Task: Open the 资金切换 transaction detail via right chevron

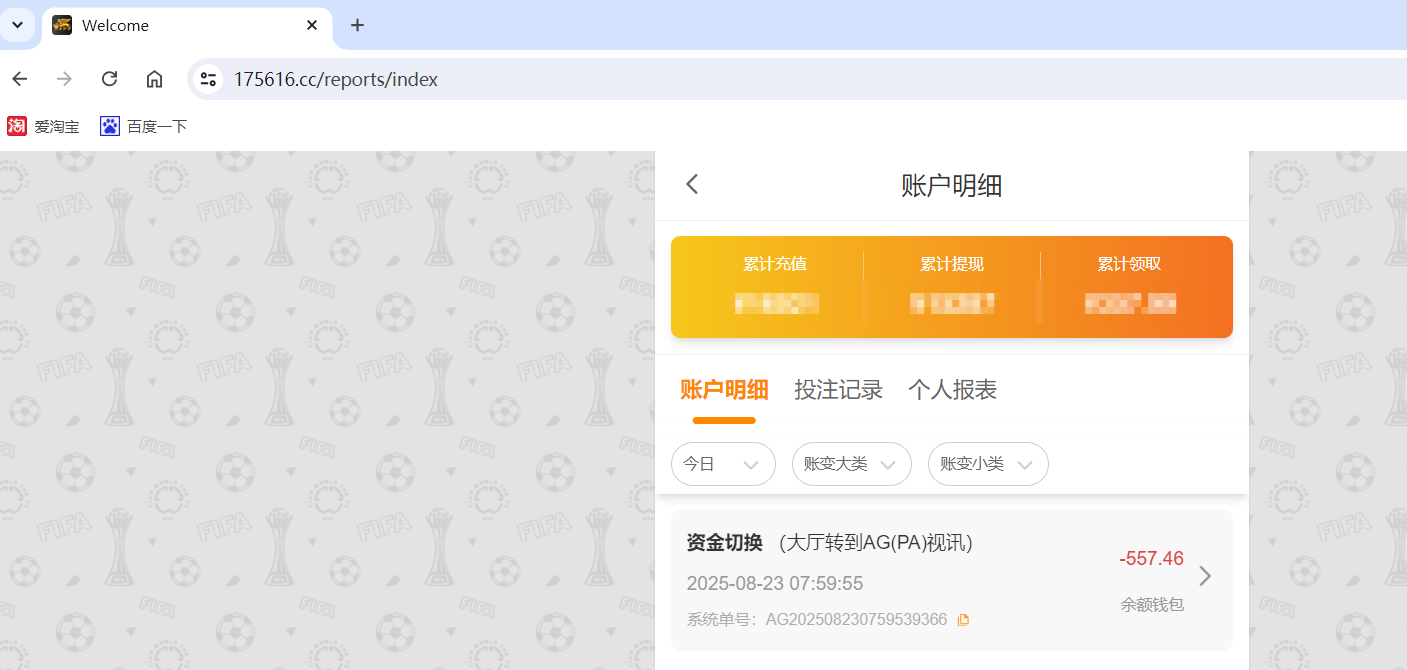Action: click(1205, 576)
